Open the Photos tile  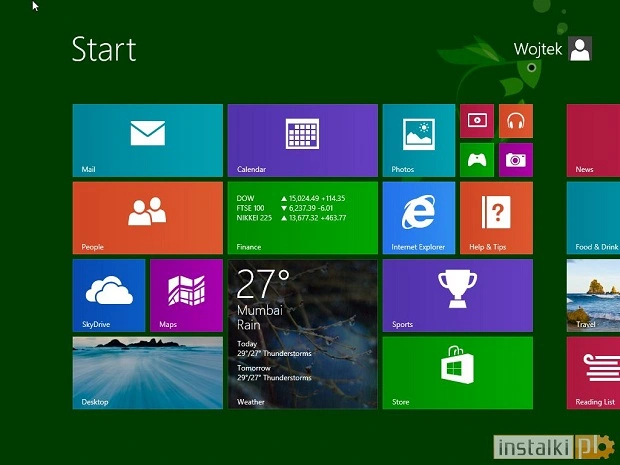[419, 140]
